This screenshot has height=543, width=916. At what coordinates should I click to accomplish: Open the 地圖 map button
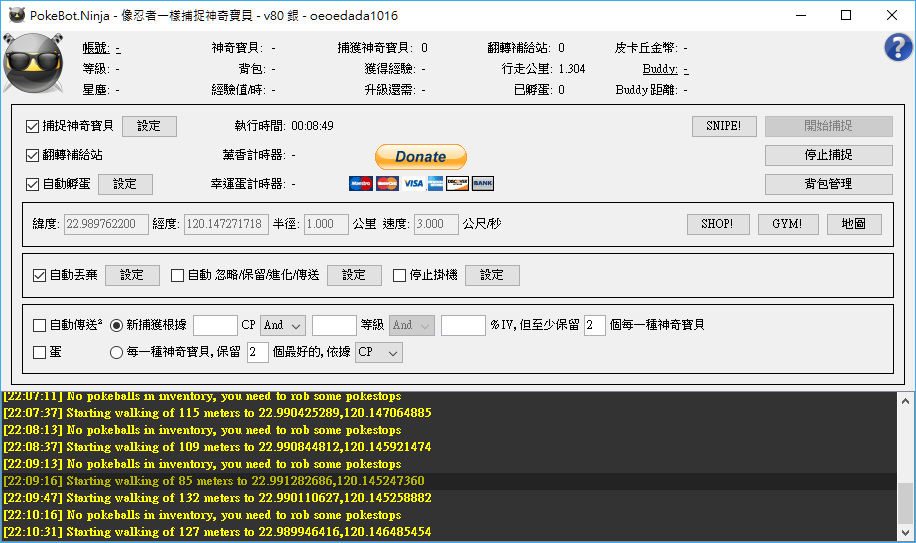[854, 224]
